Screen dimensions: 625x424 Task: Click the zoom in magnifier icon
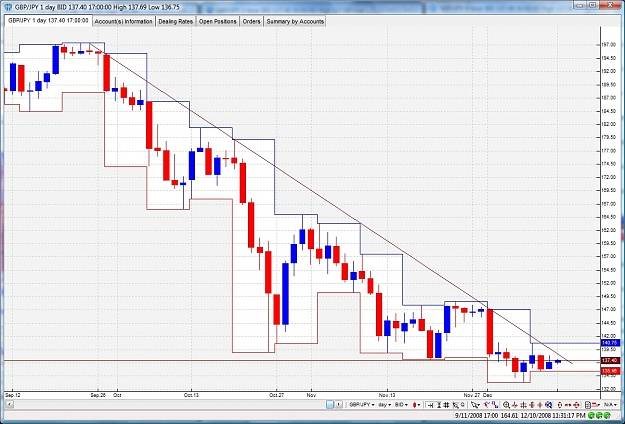point(506,405)
